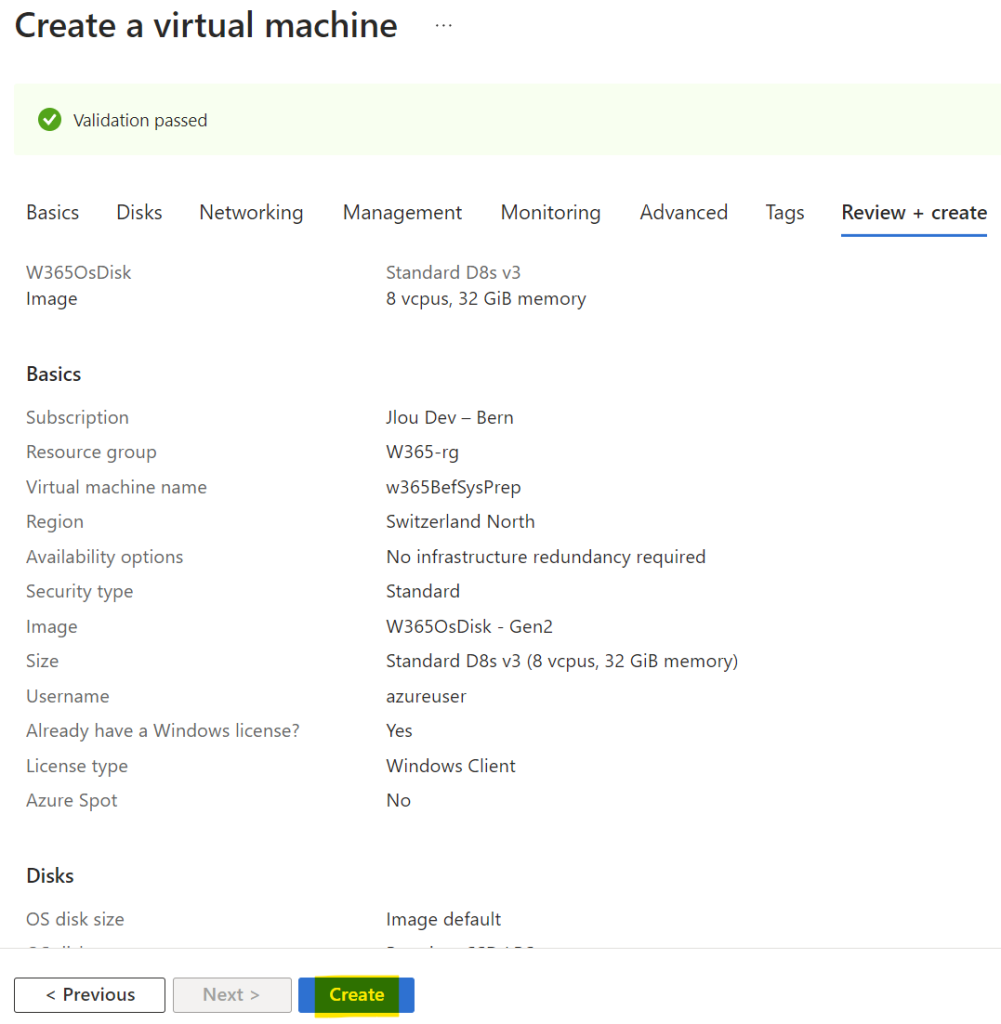Click the Disks section heading
Image resolution: width=1001 pixels, height=1024 pixels.
pos(50,876)
